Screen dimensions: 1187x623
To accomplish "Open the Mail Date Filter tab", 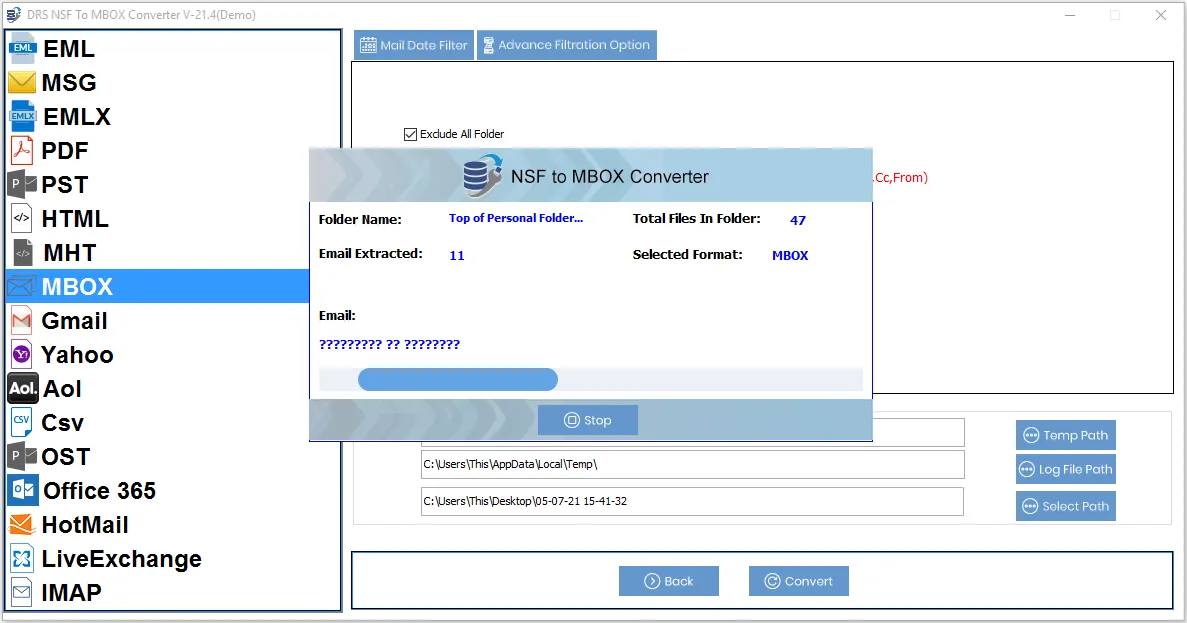I will coord(414,45).
